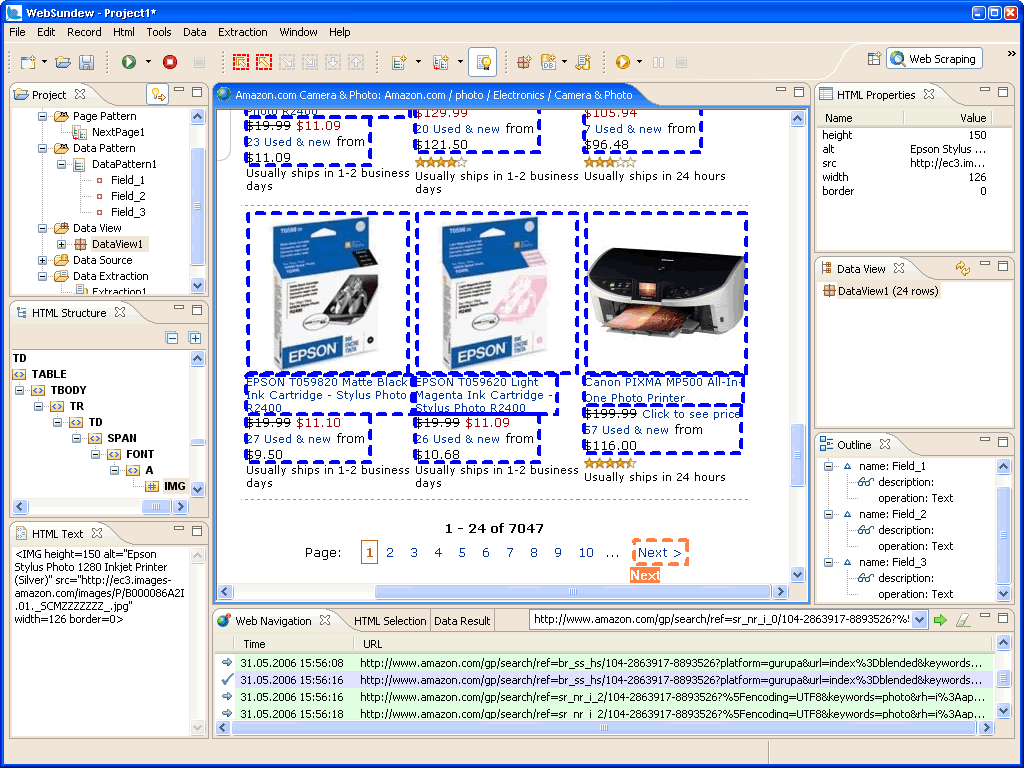Click the refresh icon in Data View panel
The image size is (1024, 768).
coord(963,268)
